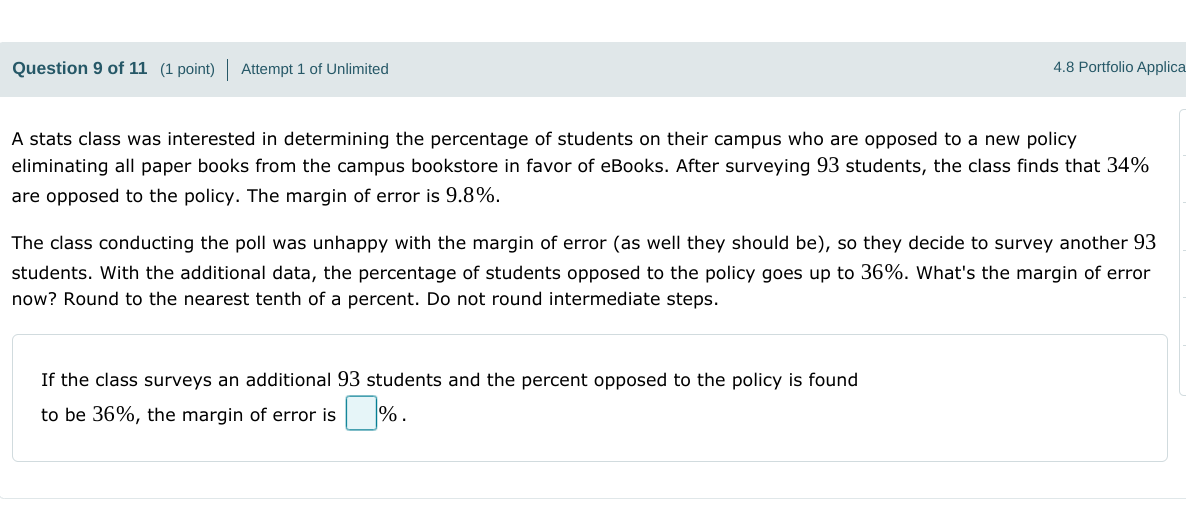Screen dimensions: 1186x506
Task: Open the 4.8 Portfolio Applica link
Action: [x=1118, y=67]
